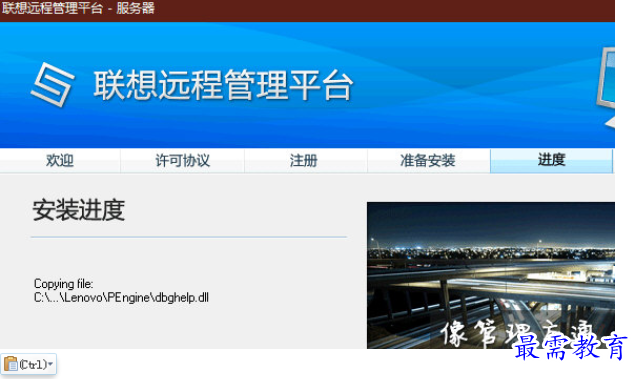
Task: Click the dbghelp.dll file path text
Action: tap(121, 297)
